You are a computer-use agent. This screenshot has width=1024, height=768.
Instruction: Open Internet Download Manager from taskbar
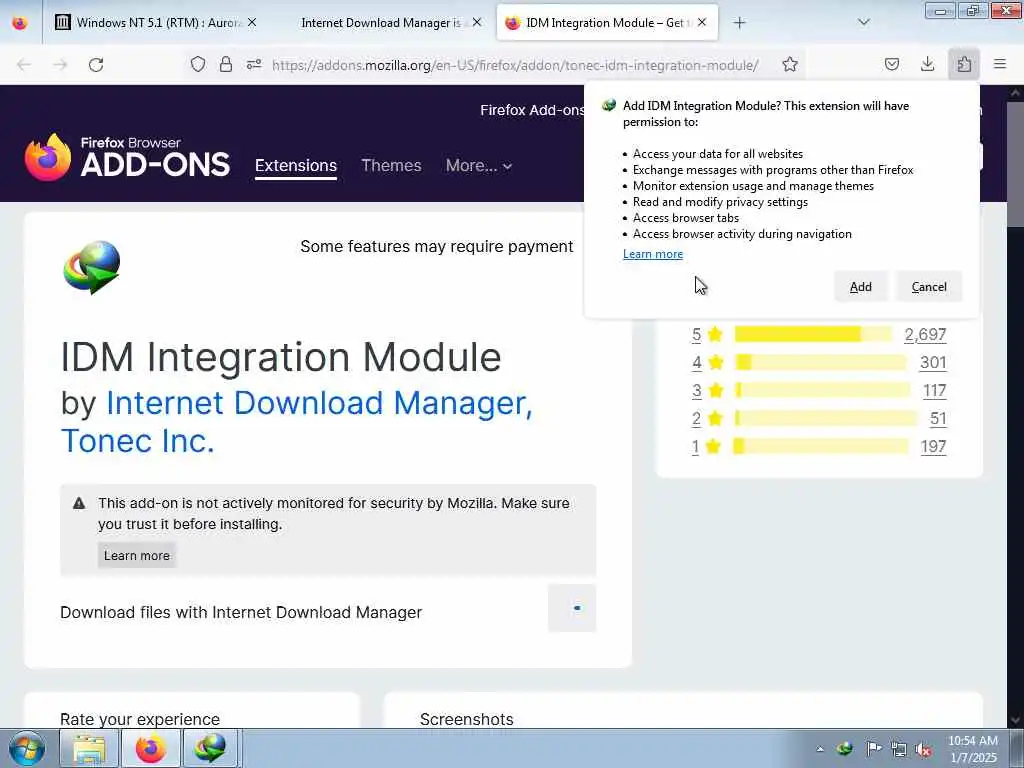tap(210, 749)
